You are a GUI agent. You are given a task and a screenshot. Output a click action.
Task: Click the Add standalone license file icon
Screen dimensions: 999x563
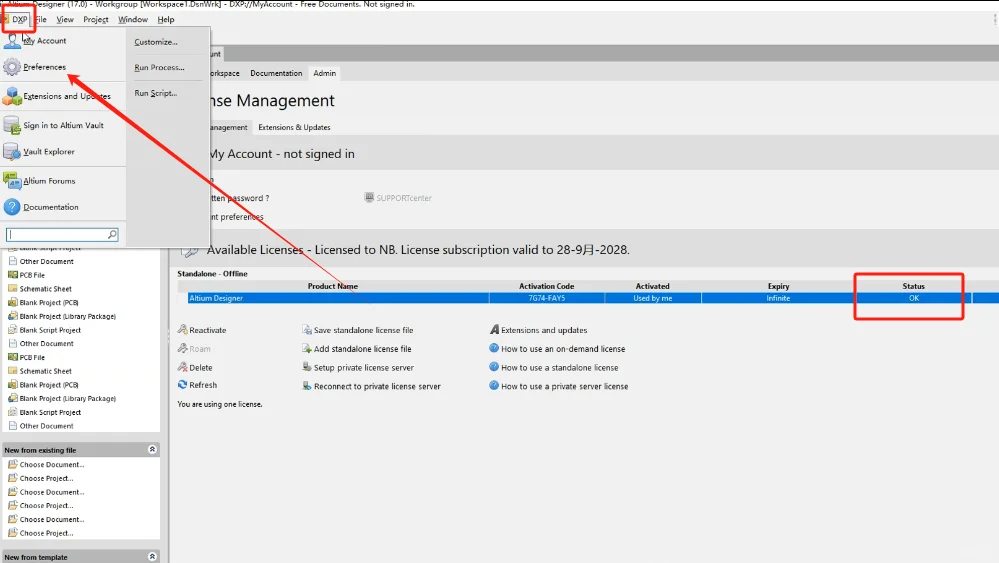(306, 348)
